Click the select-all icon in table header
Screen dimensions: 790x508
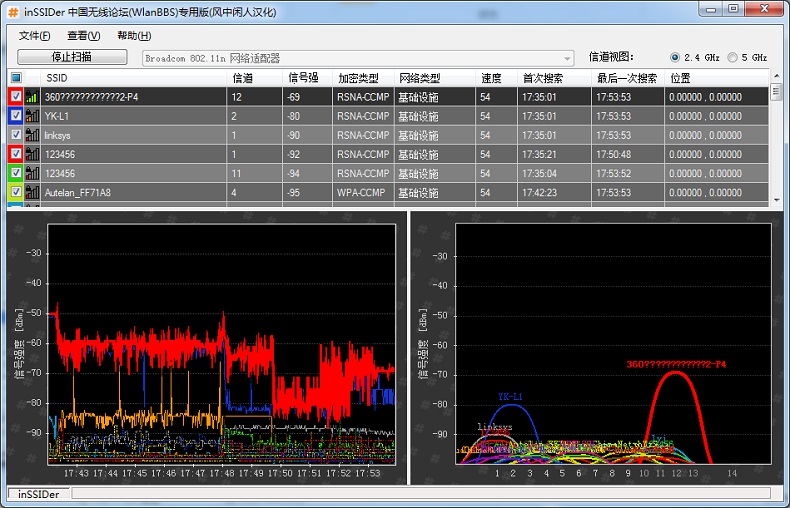pos(16,78)
